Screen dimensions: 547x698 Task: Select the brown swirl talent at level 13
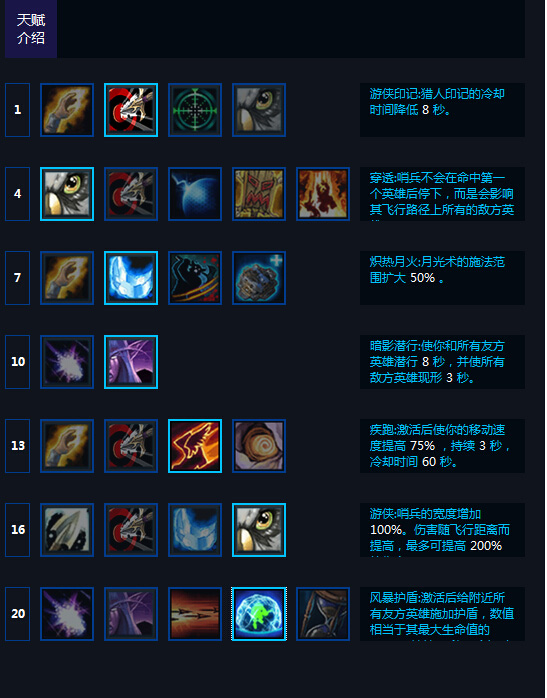click(259, 446)
